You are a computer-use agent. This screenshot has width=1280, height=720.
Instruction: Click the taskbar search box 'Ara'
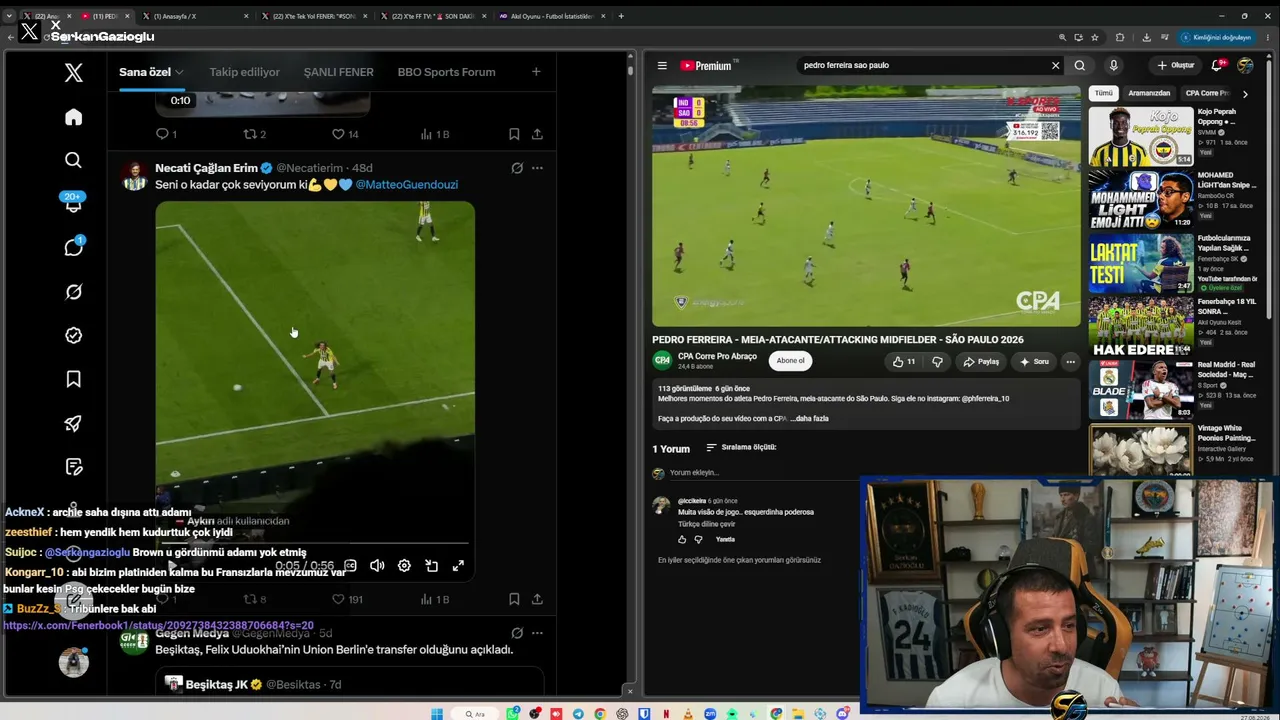(x=477, y=714)
